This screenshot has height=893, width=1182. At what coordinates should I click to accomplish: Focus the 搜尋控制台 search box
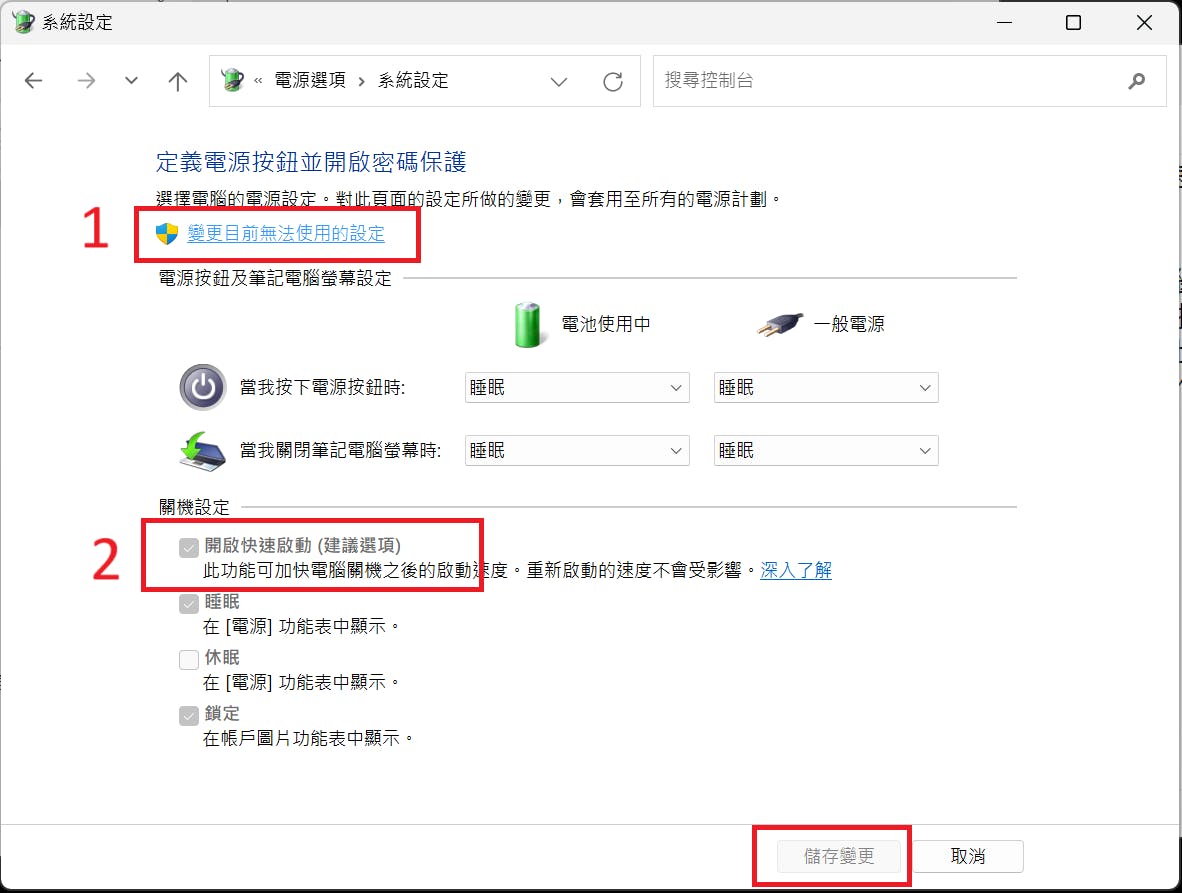(909, 81)
